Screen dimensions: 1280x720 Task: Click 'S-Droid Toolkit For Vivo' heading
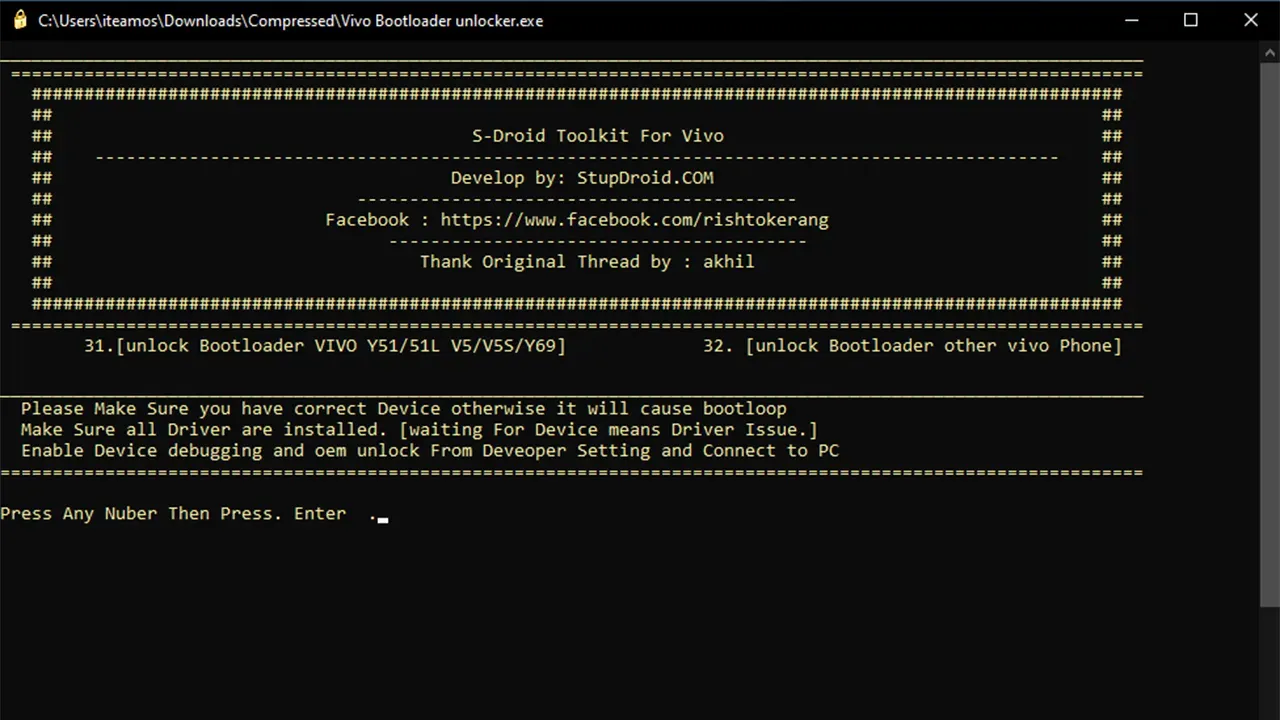(x=598, y=136)
